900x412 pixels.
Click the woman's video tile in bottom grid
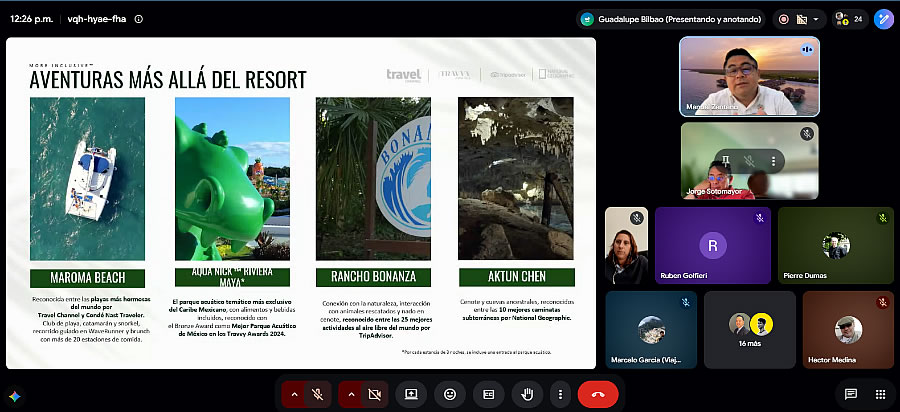click(626, 246)
